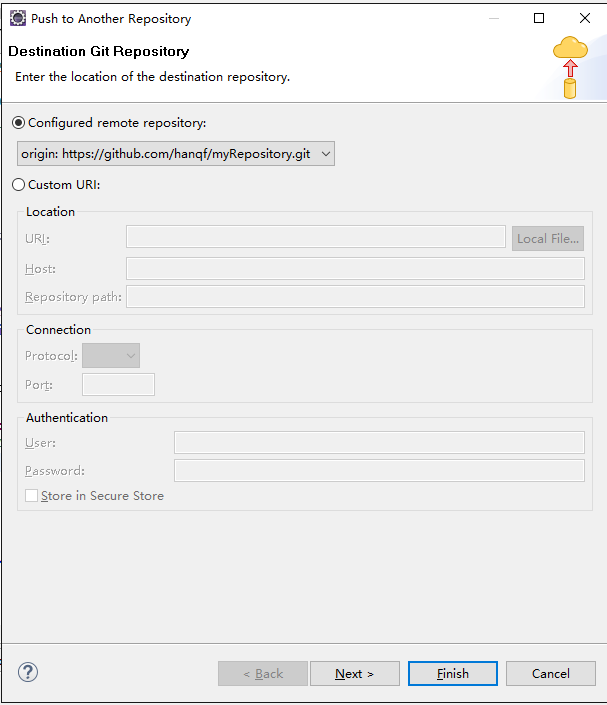
Task: Expand the Protocol combo box
Action: [111, 356]
